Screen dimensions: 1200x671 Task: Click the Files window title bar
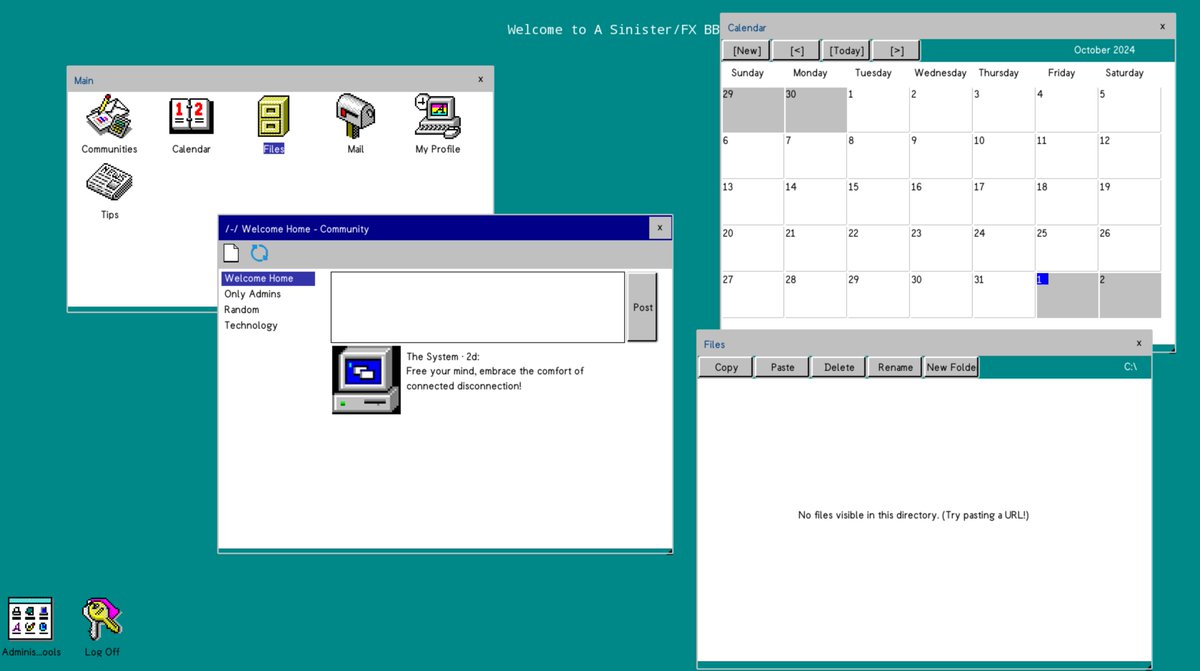tap(925, 343)
